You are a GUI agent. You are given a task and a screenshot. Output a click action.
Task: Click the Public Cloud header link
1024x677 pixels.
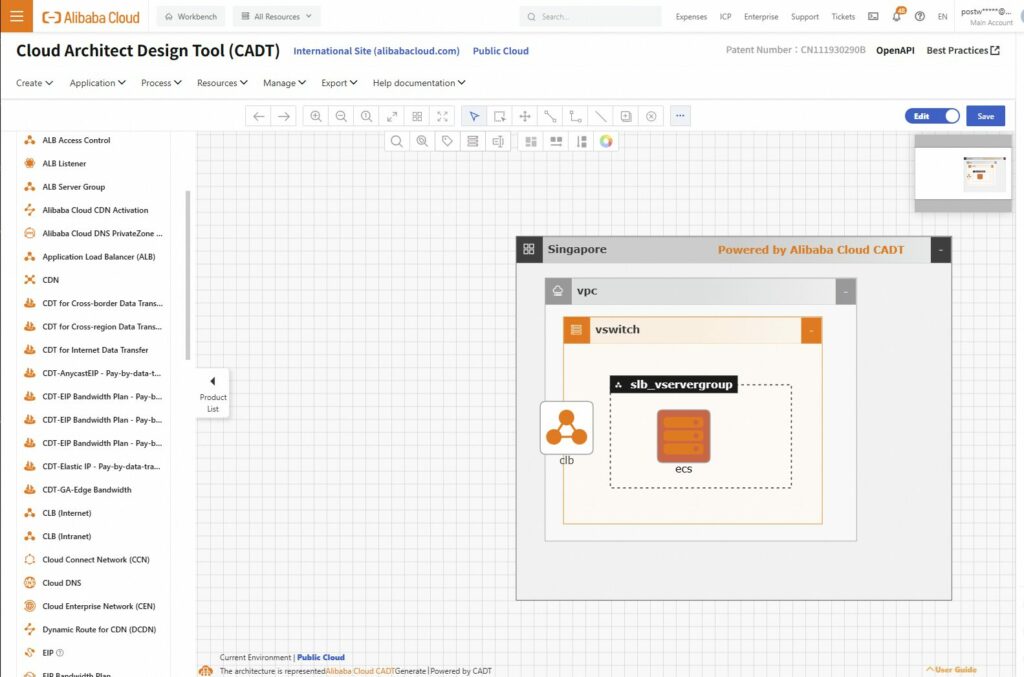coord(500,51)
